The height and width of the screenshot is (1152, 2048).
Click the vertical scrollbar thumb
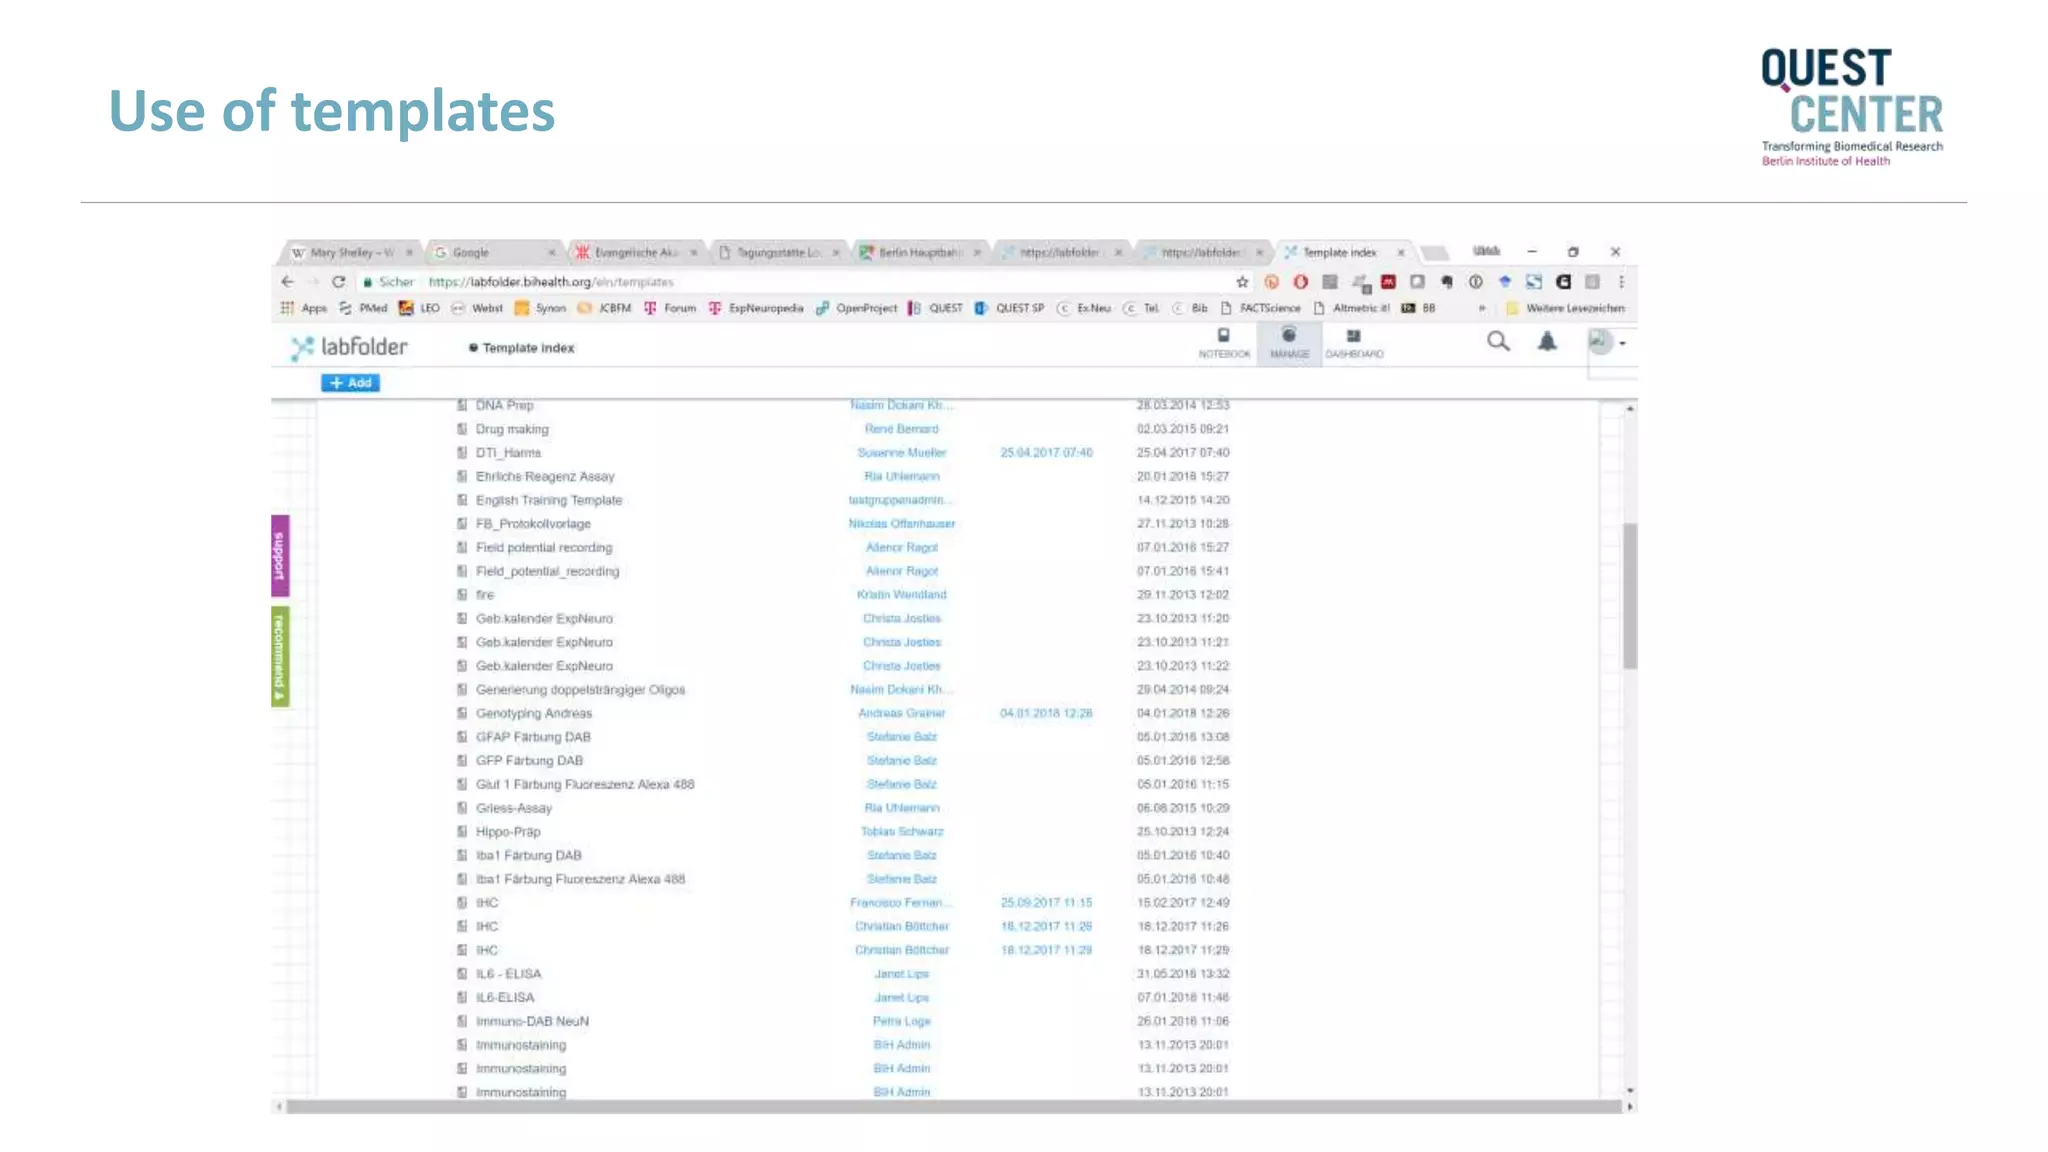pos(1630,595)
